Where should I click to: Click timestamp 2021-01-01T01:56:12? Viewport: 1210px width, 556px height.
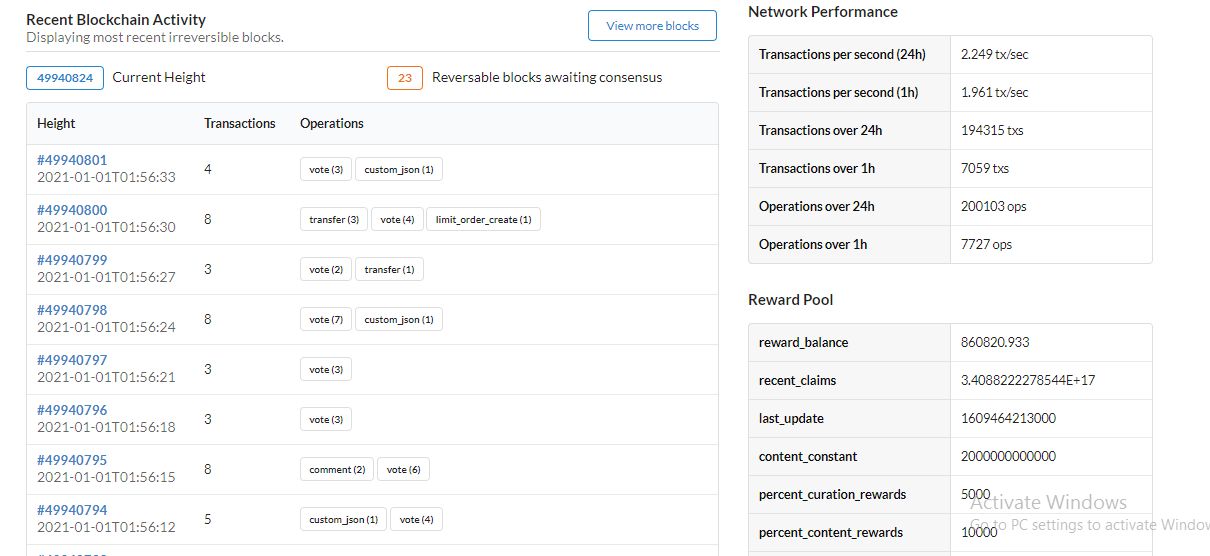click(106, 527)
